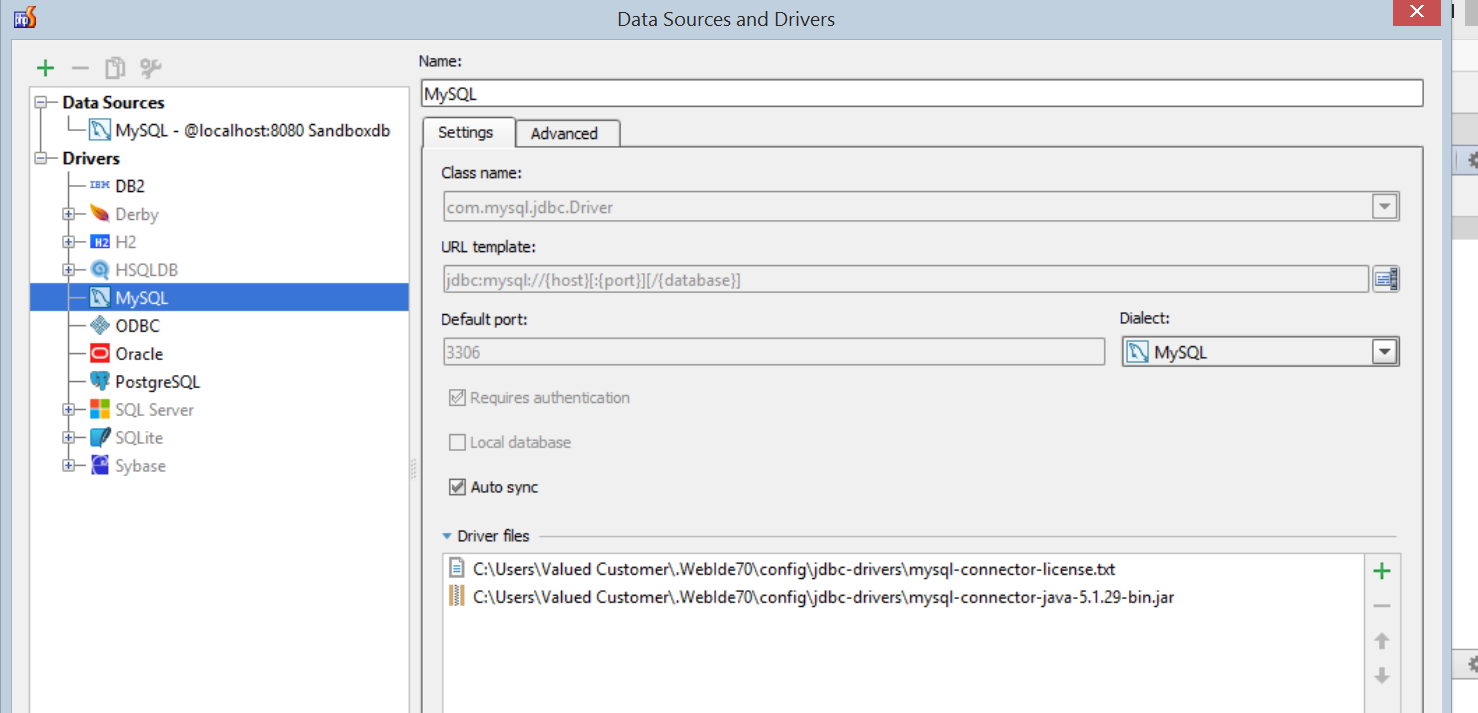1478x713 pixels.
Task: Click the URL template editor icon
Action: point(1385,279)
